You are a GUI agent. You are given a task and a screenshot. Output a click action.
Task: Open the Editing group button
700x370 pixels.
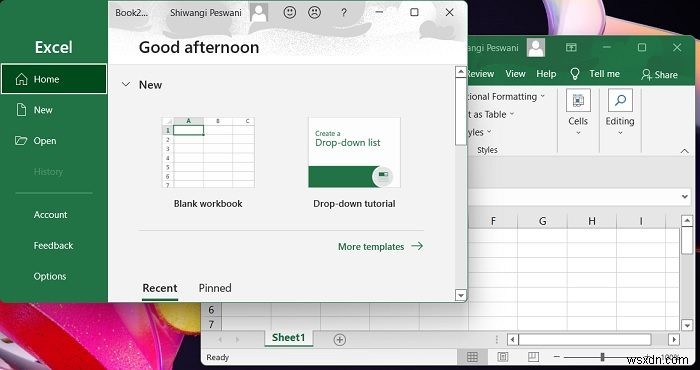(x=620, y=112)
